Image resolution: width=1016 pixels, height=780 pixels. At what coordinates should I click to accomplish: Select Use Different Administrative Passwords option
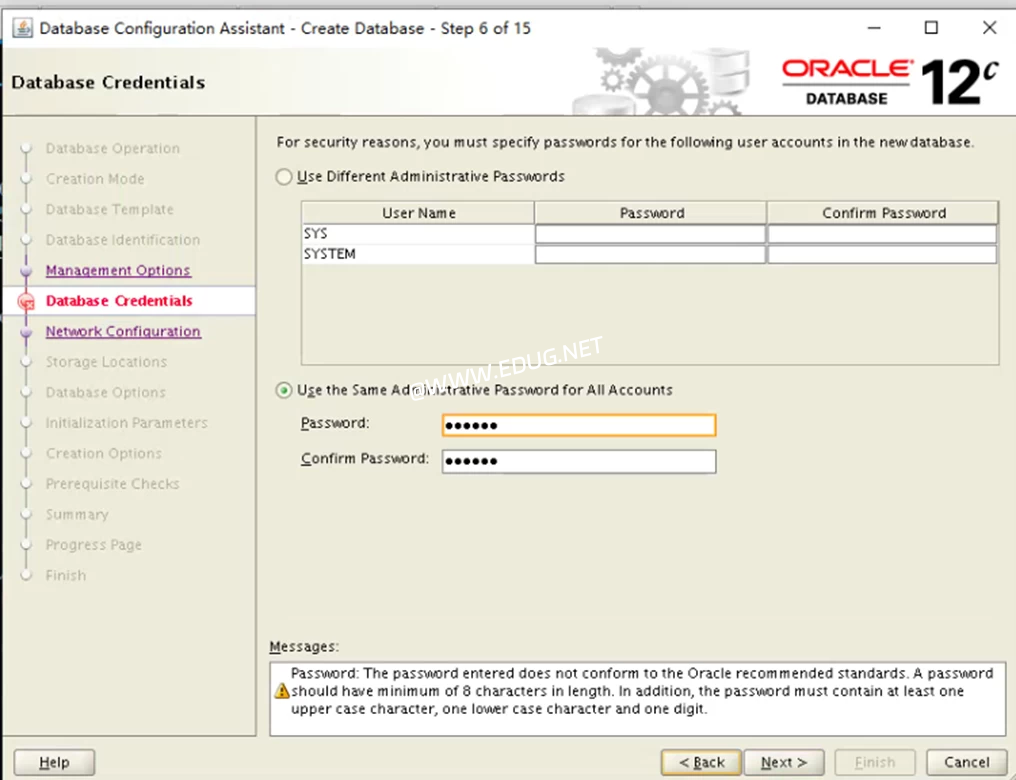[283, 176]
